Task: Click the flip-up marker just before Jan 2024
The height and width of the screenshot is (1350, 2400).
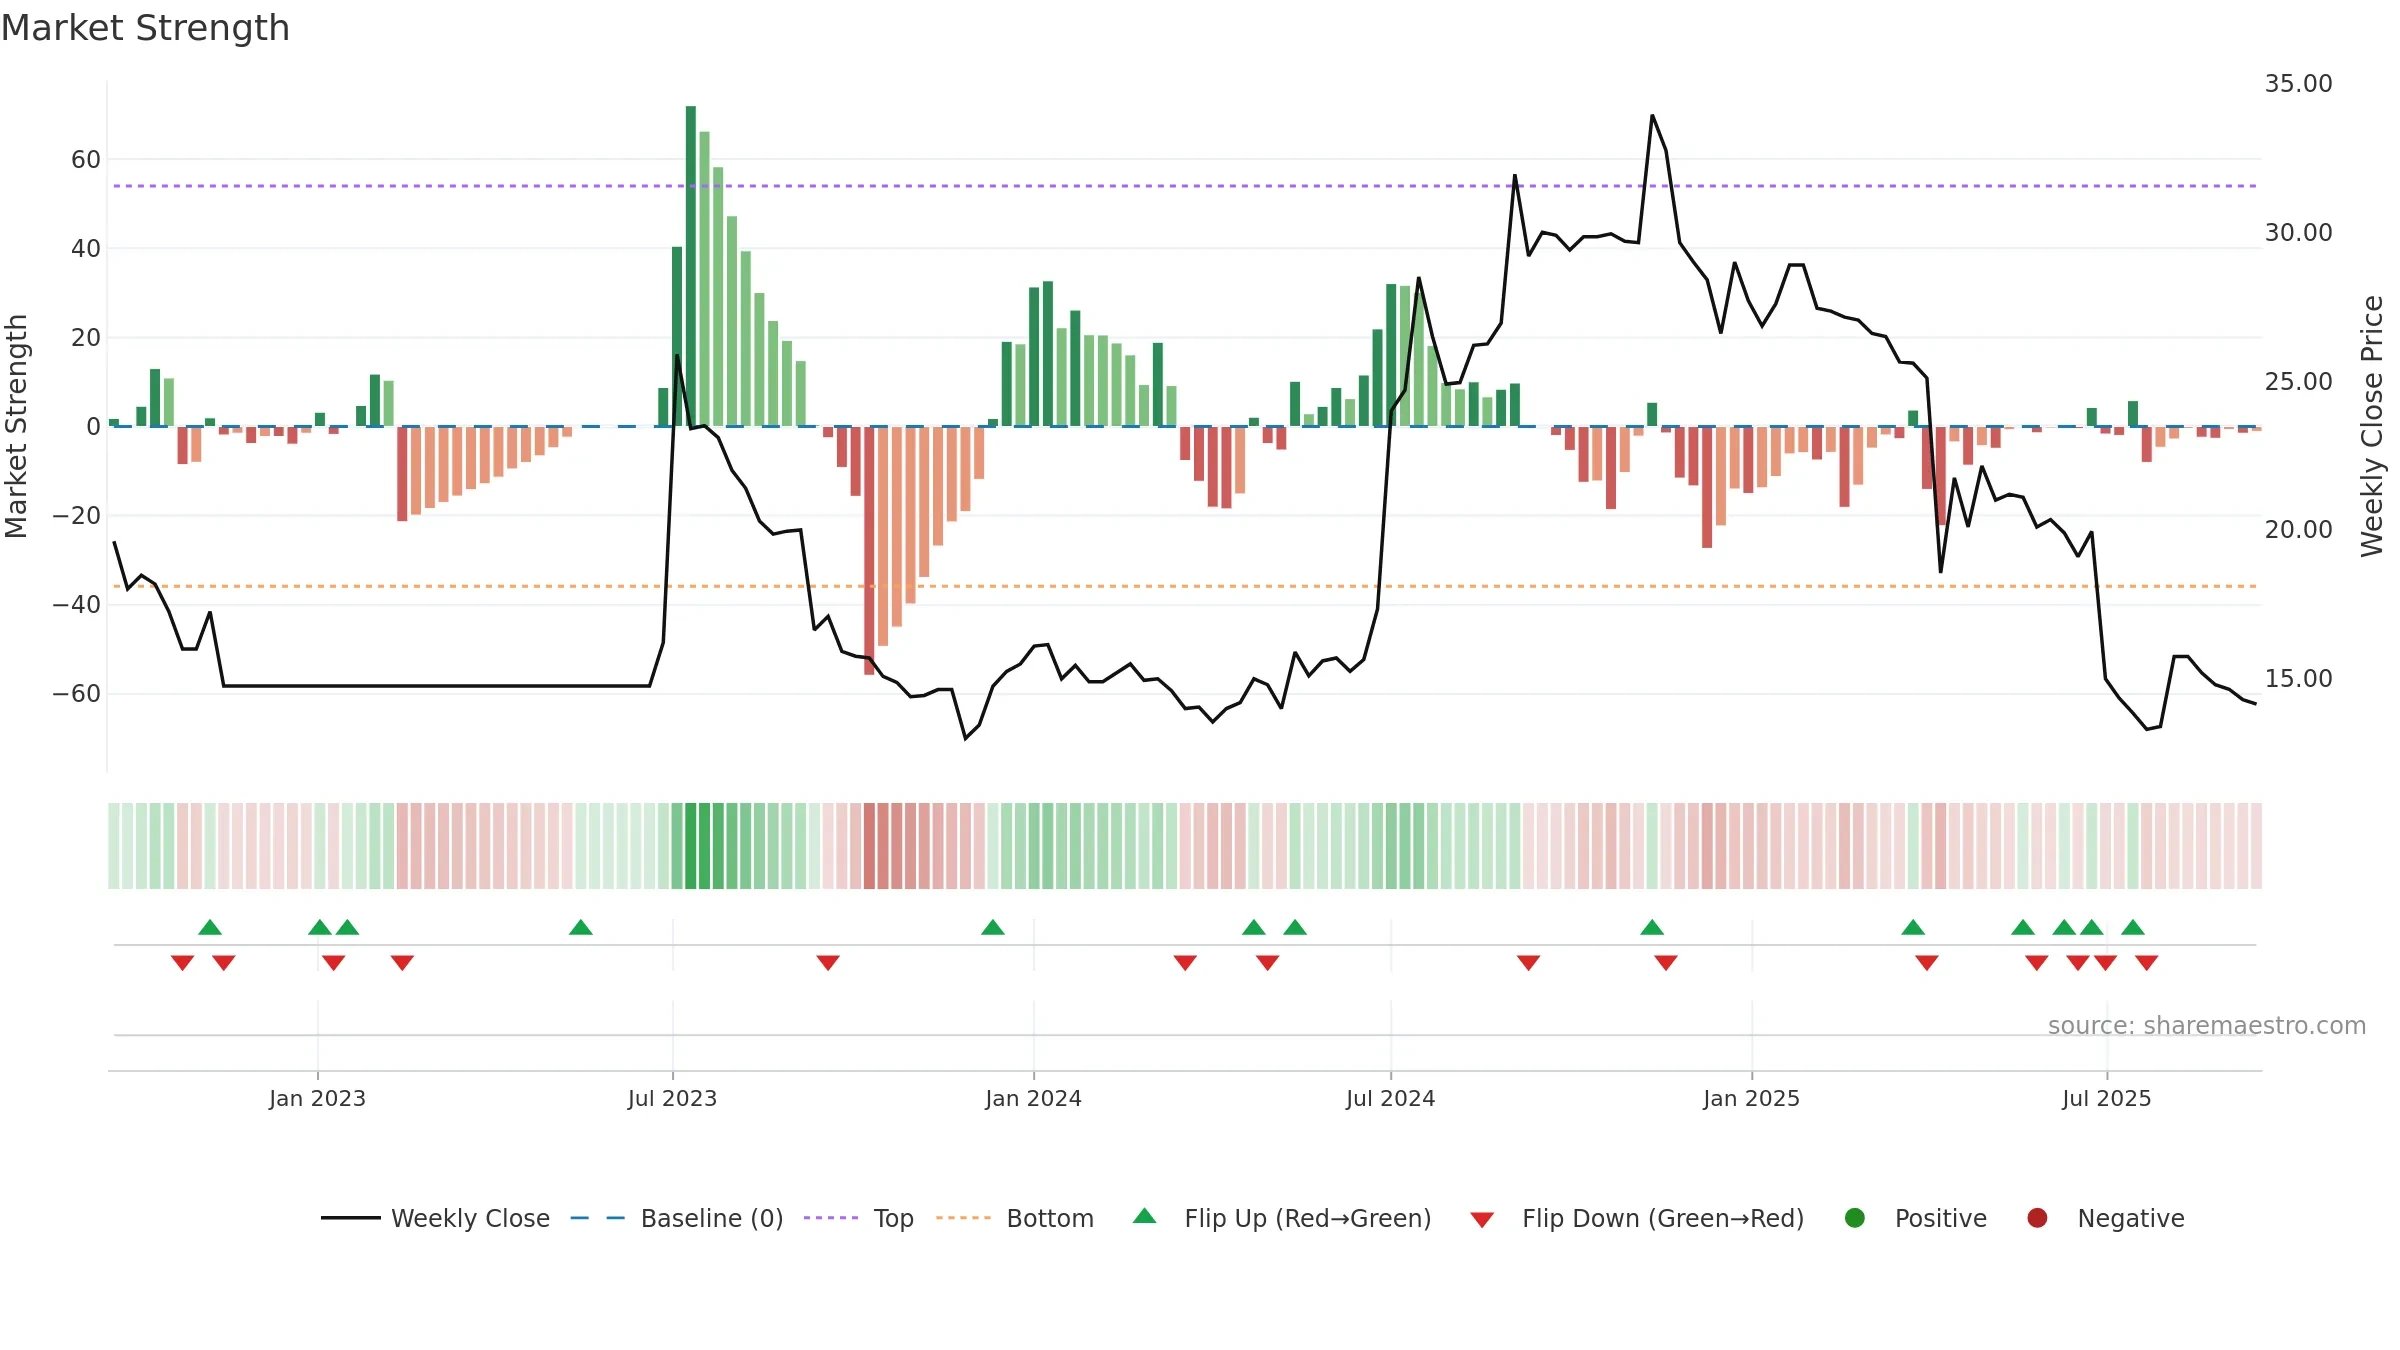Action: (x=993, y=928)
